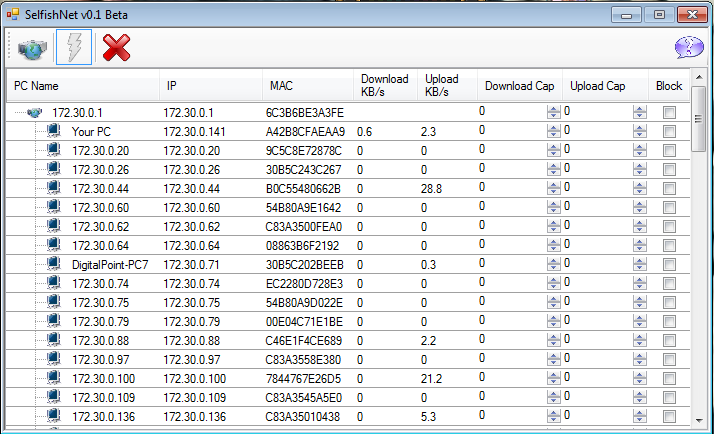714x434 pixels.
Task: Click the Download Cap column header
Action: pos(520,86)
